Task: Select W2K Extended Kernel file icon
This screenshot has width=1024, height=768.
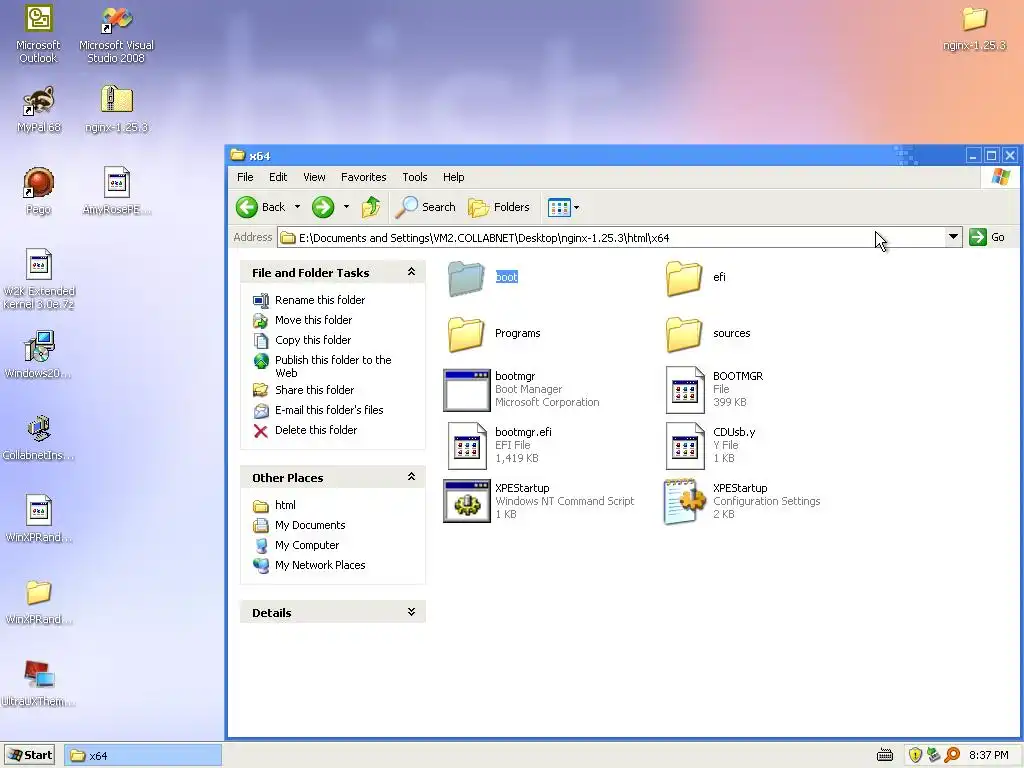Action: click(x=39, y=280)
